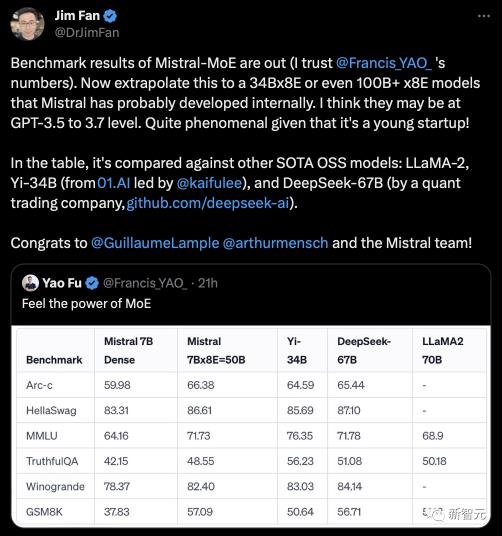Click the quoted tweet's 21h timestamp
Viewport: 502px width, 536px height.
(x=208, y=283)
